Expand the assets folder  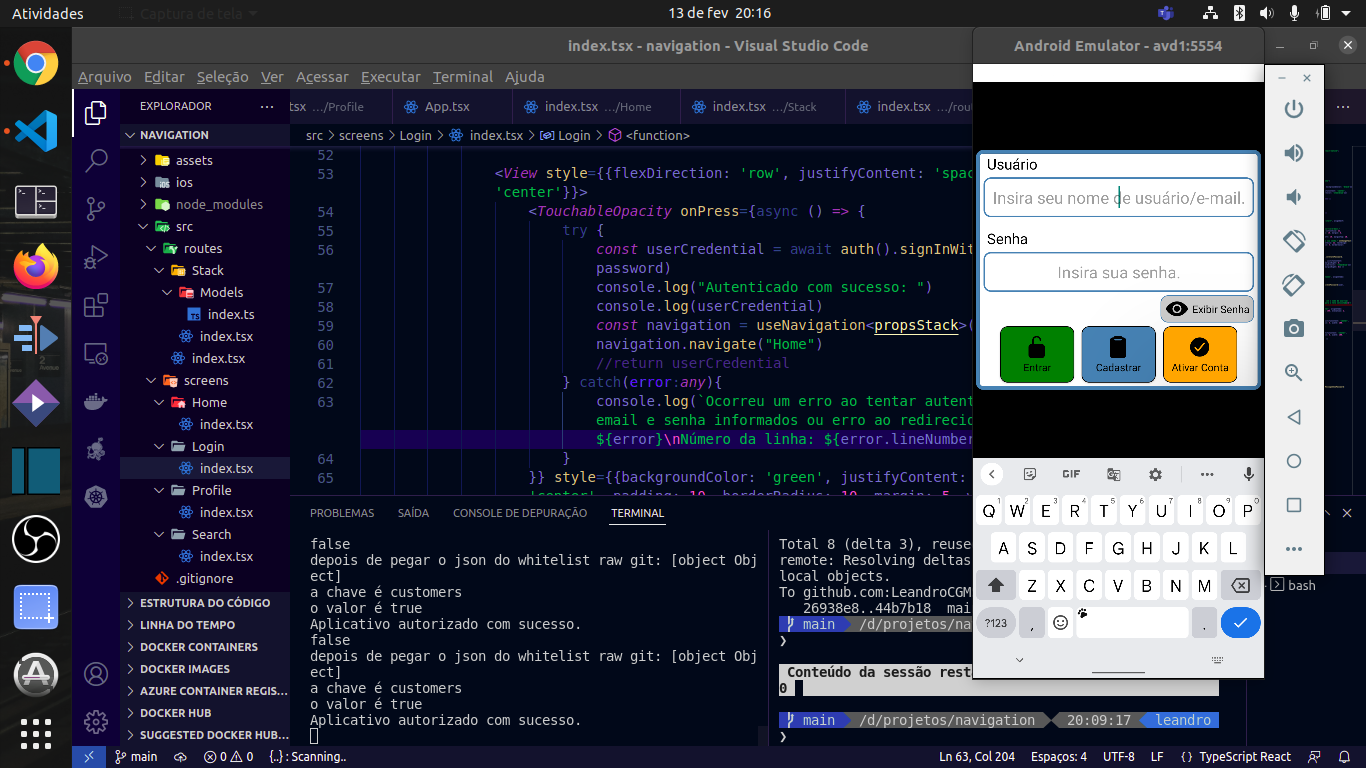[x=194, y=160]
